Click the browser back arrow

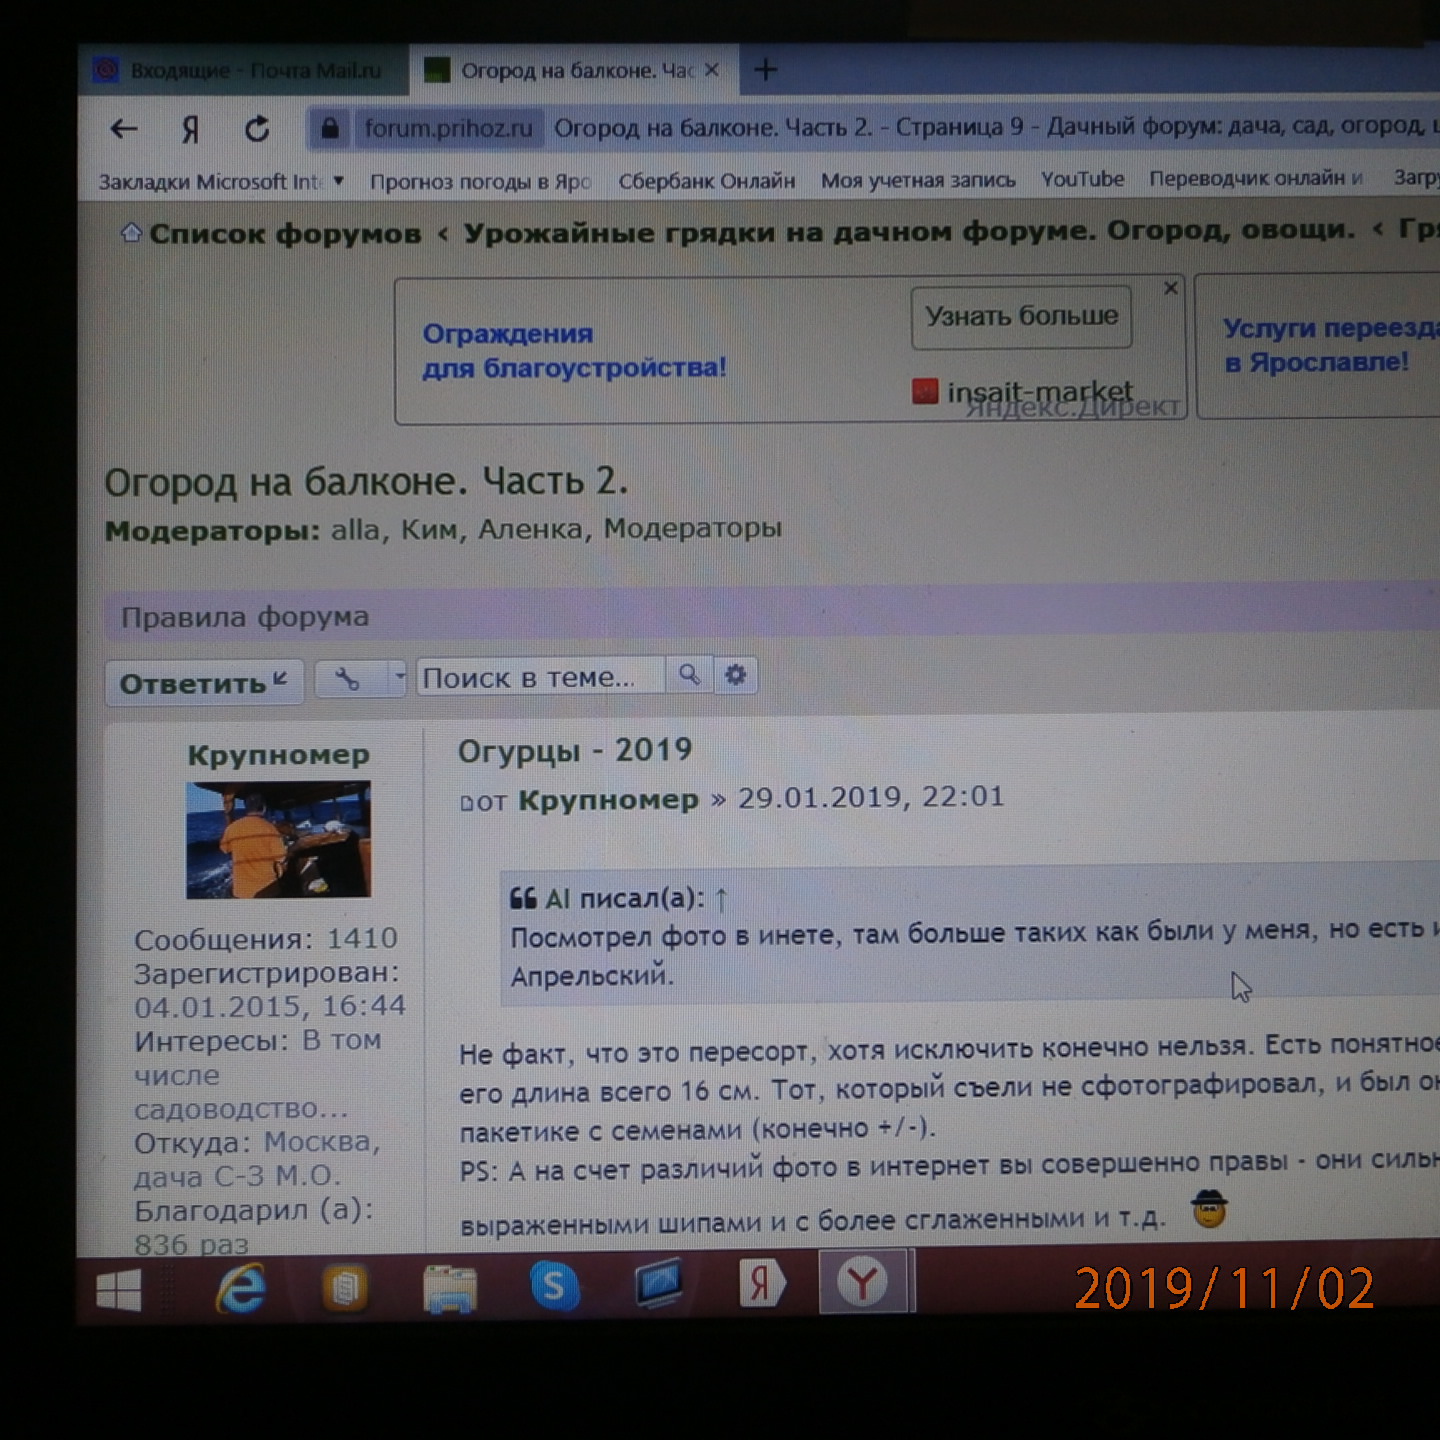pyautogui.click(x=124, y=128)
